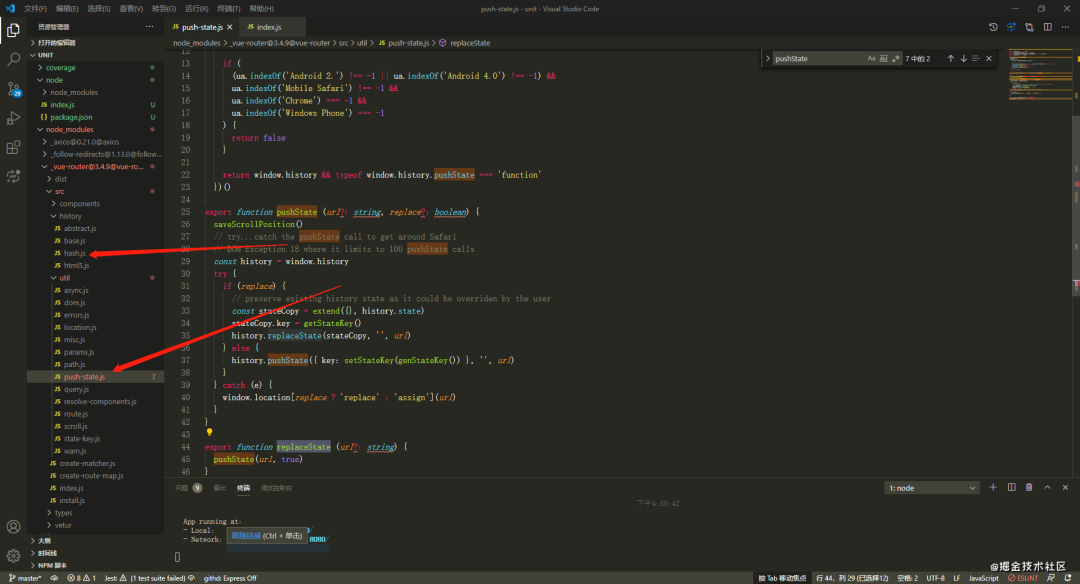The image size is (1080, 584).
Task: Click the split editor icon
Action: tap(1048, 27)
